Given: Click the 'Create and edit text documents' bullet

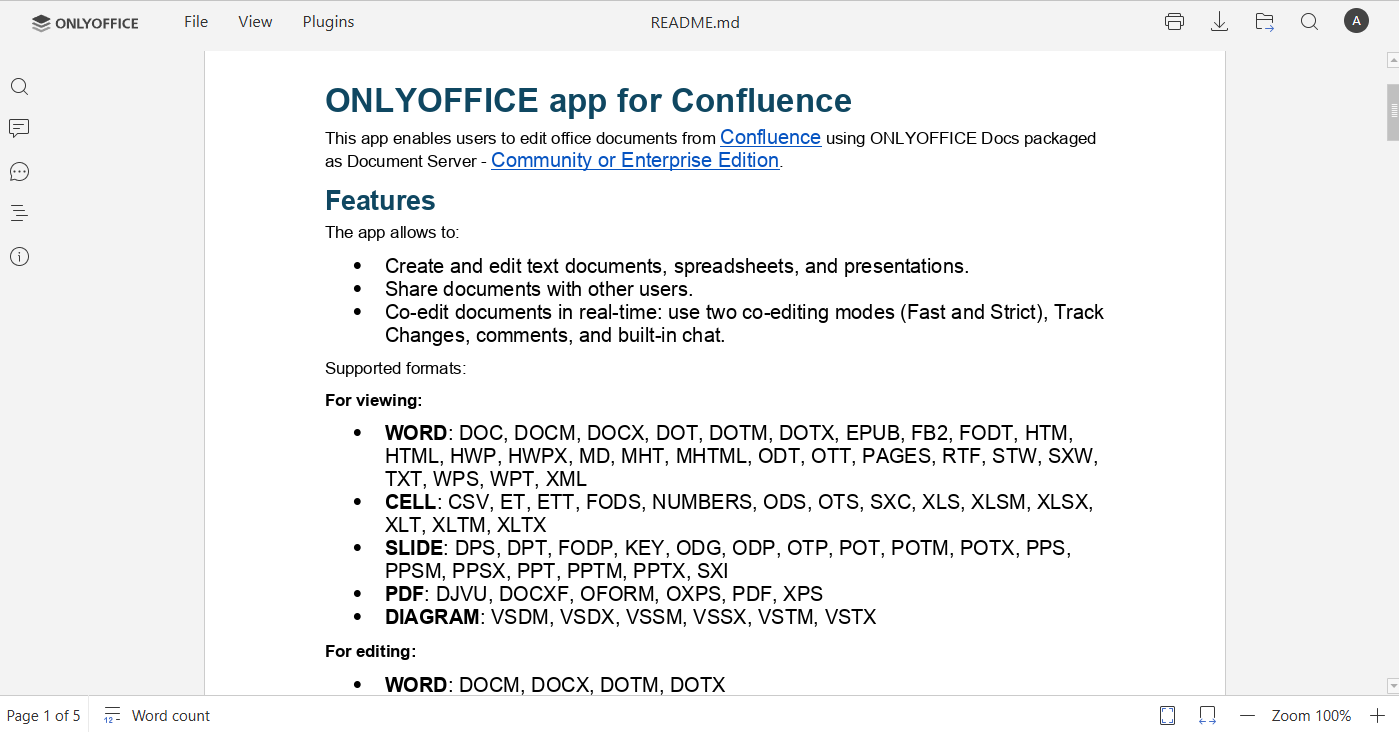Looking at the screenshot, I should pos(677,266).
